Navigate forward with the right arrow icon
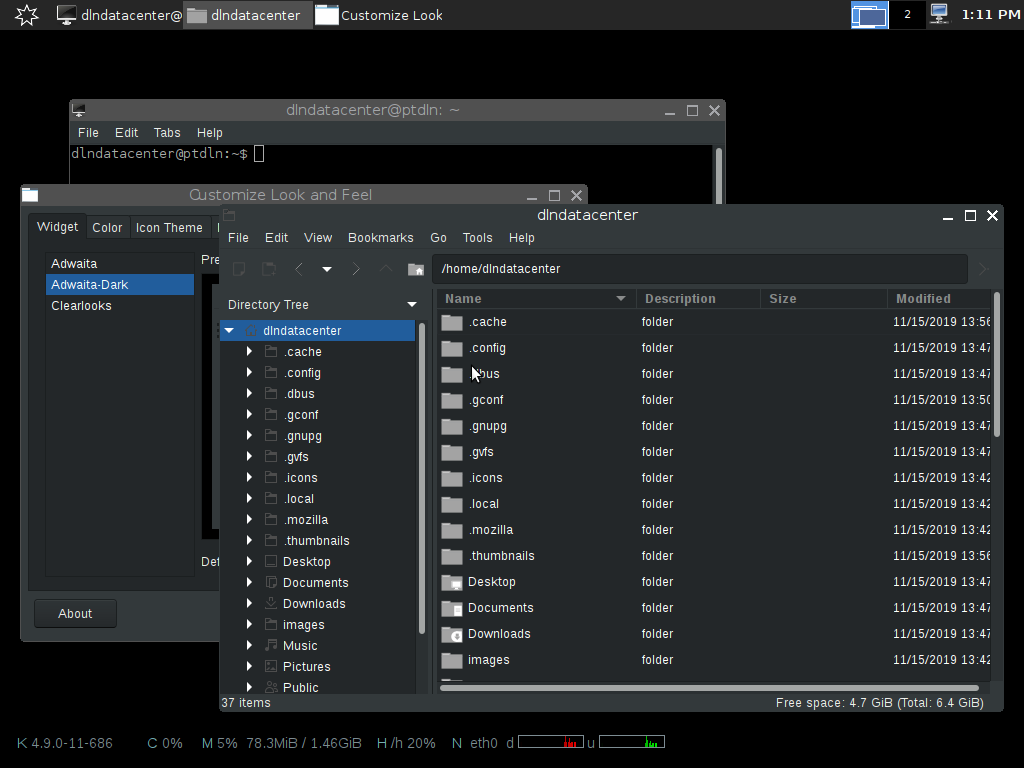 (356, 268)
